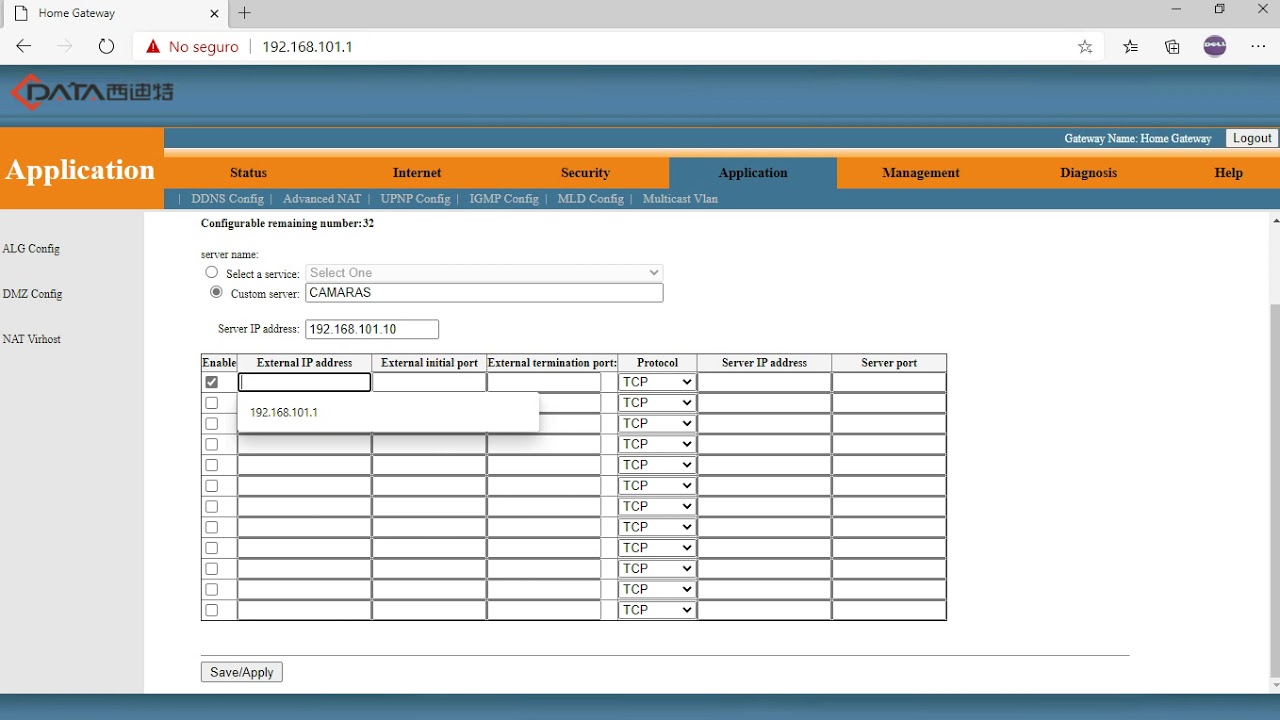Open the third row TCP protocol dropdown
The width and height of the screenshot is (1280, 720).
click(x=656, y=424)
